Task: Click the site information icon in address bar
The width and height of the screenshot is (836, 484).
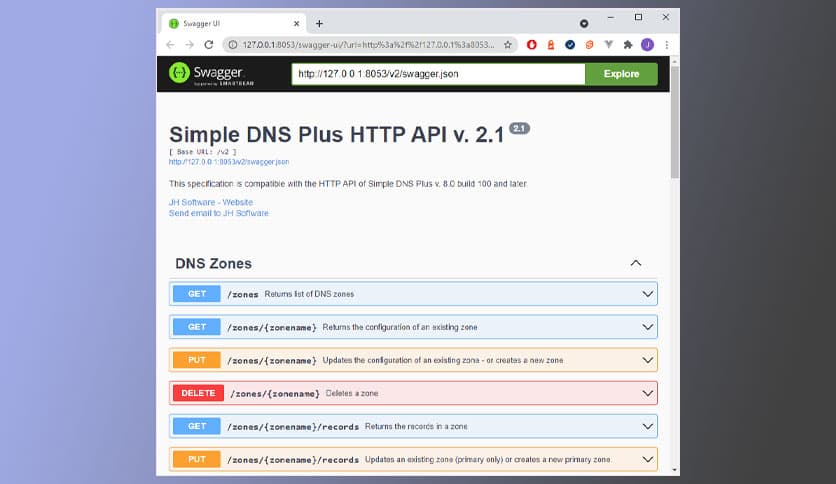Action: (232, 45)
